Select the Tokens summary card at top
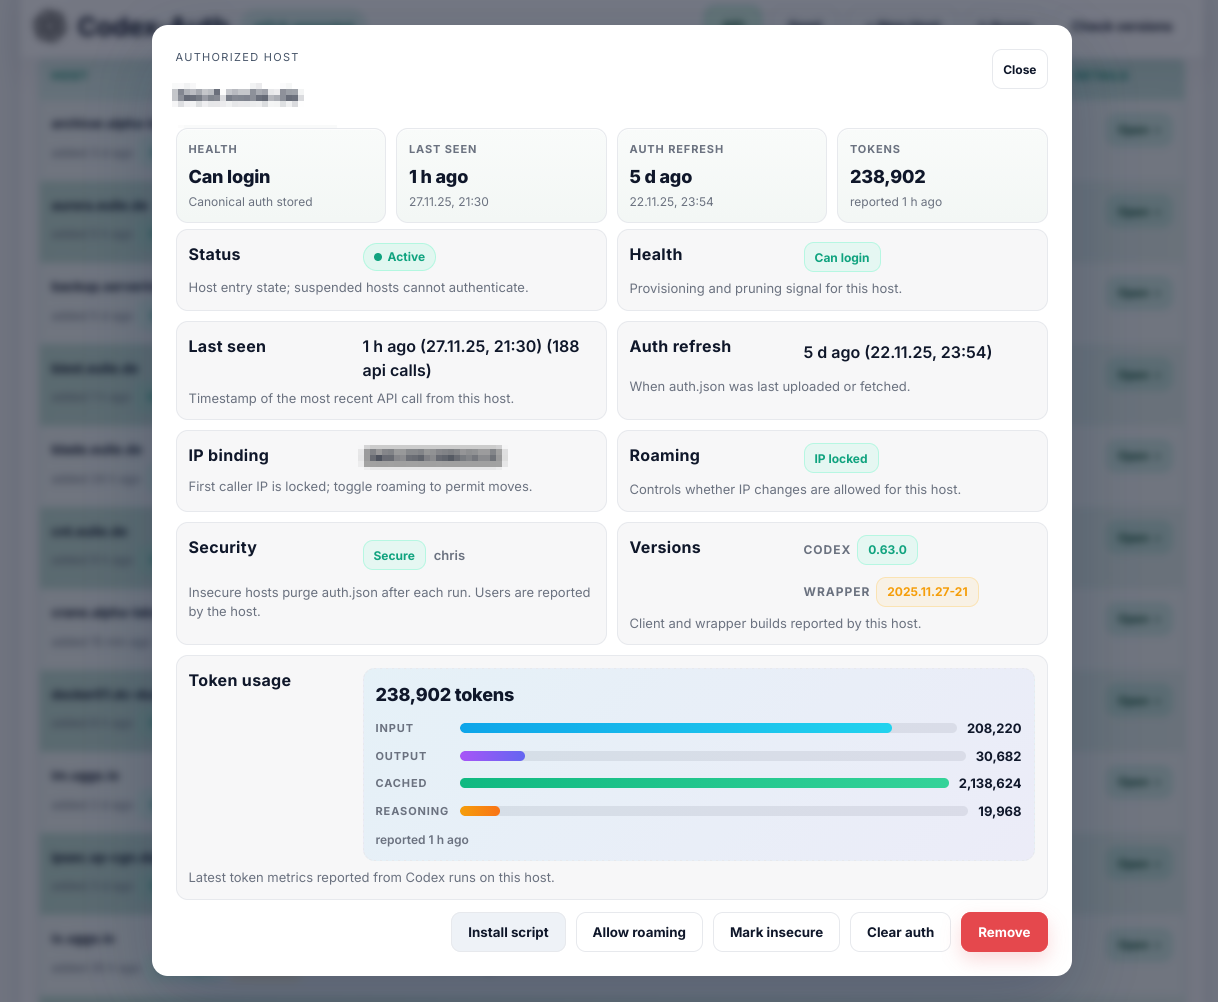Screen dimensions: 1218x1002 (x=941, y=175)
